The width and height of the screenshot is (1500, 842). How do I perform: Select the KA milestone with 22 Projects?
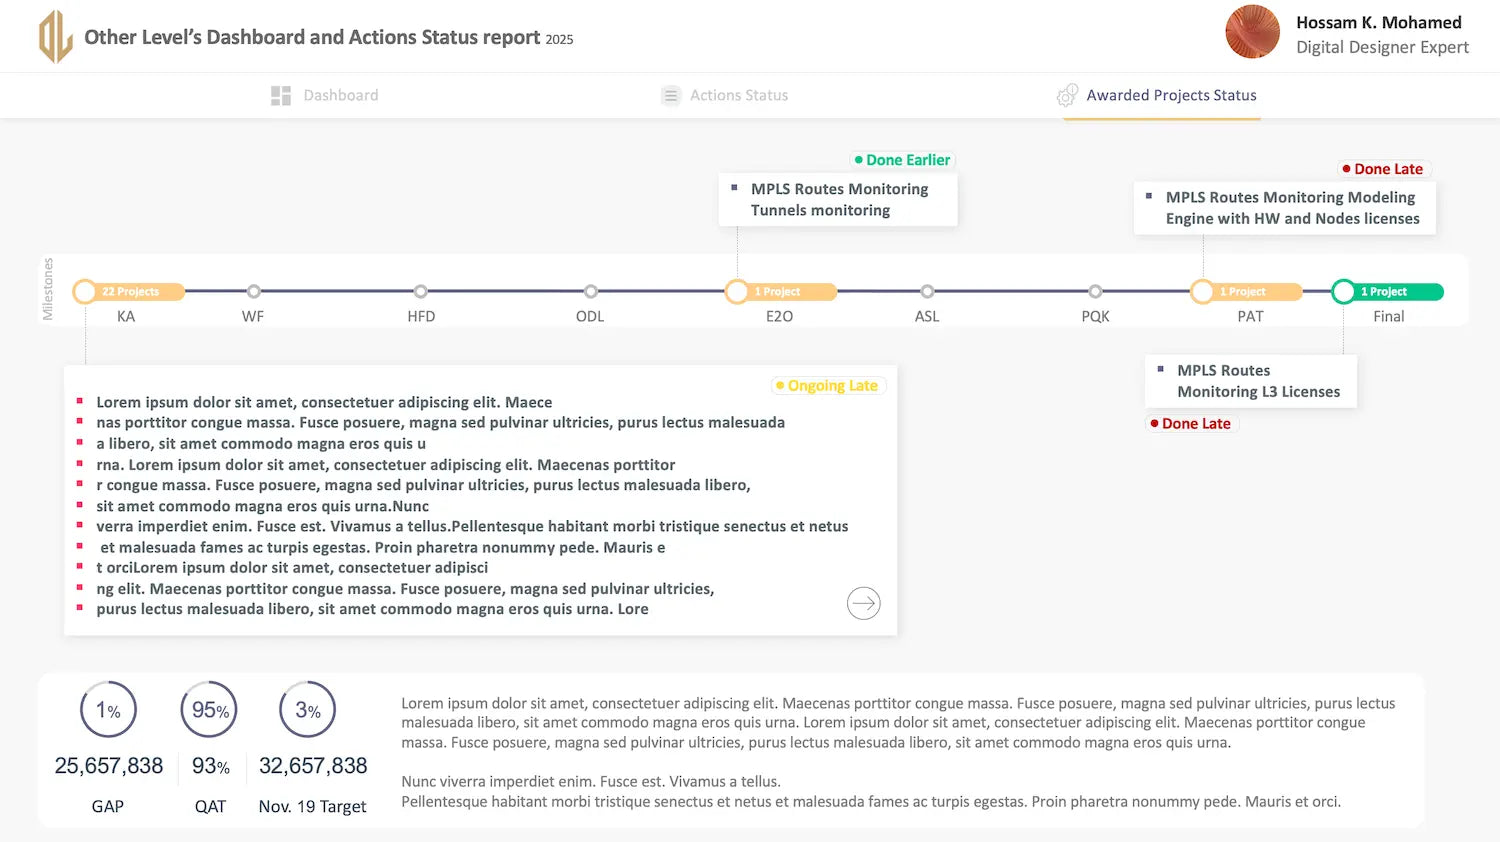click(x=86, y=292)
